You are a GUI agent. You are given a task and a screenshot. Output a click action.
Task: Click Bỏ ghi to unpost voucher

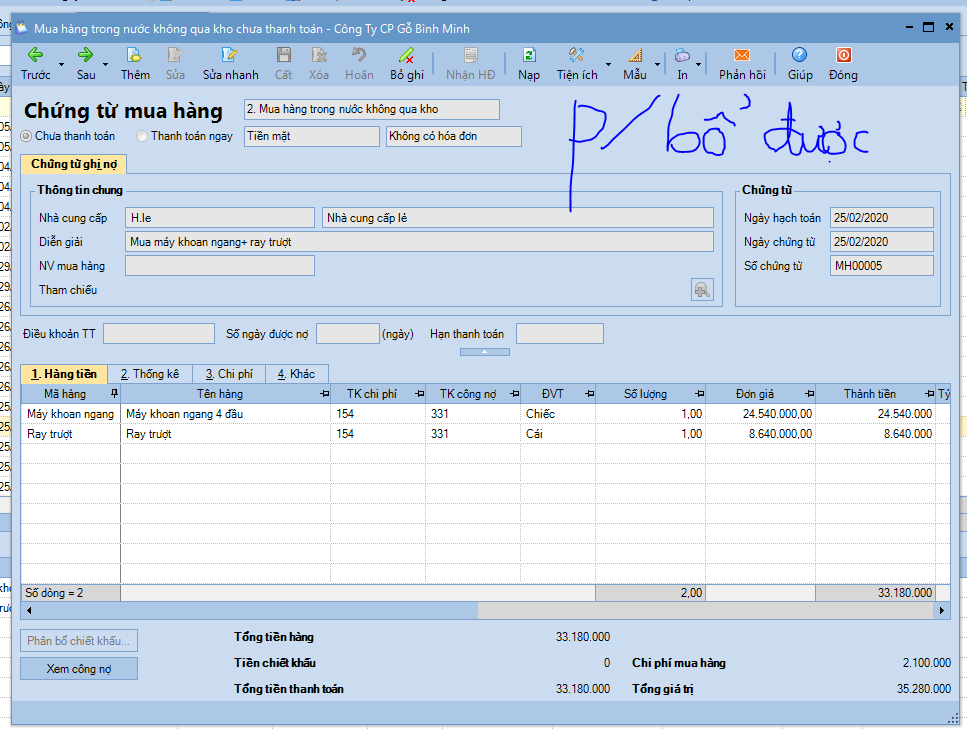coord(406,56)
